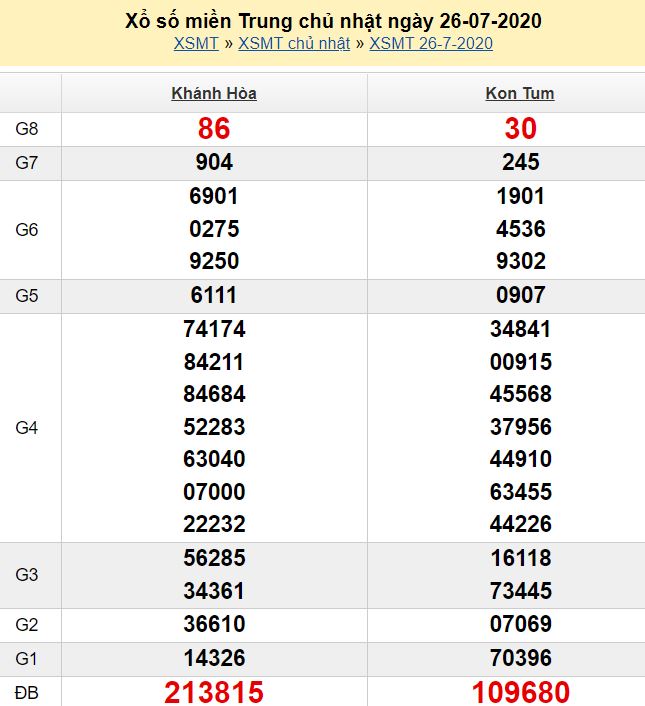The width and height of the screenshot is (645, 706).
Task: Click Kon Tum G5 number 0907
Action: (x=520, y=295)
